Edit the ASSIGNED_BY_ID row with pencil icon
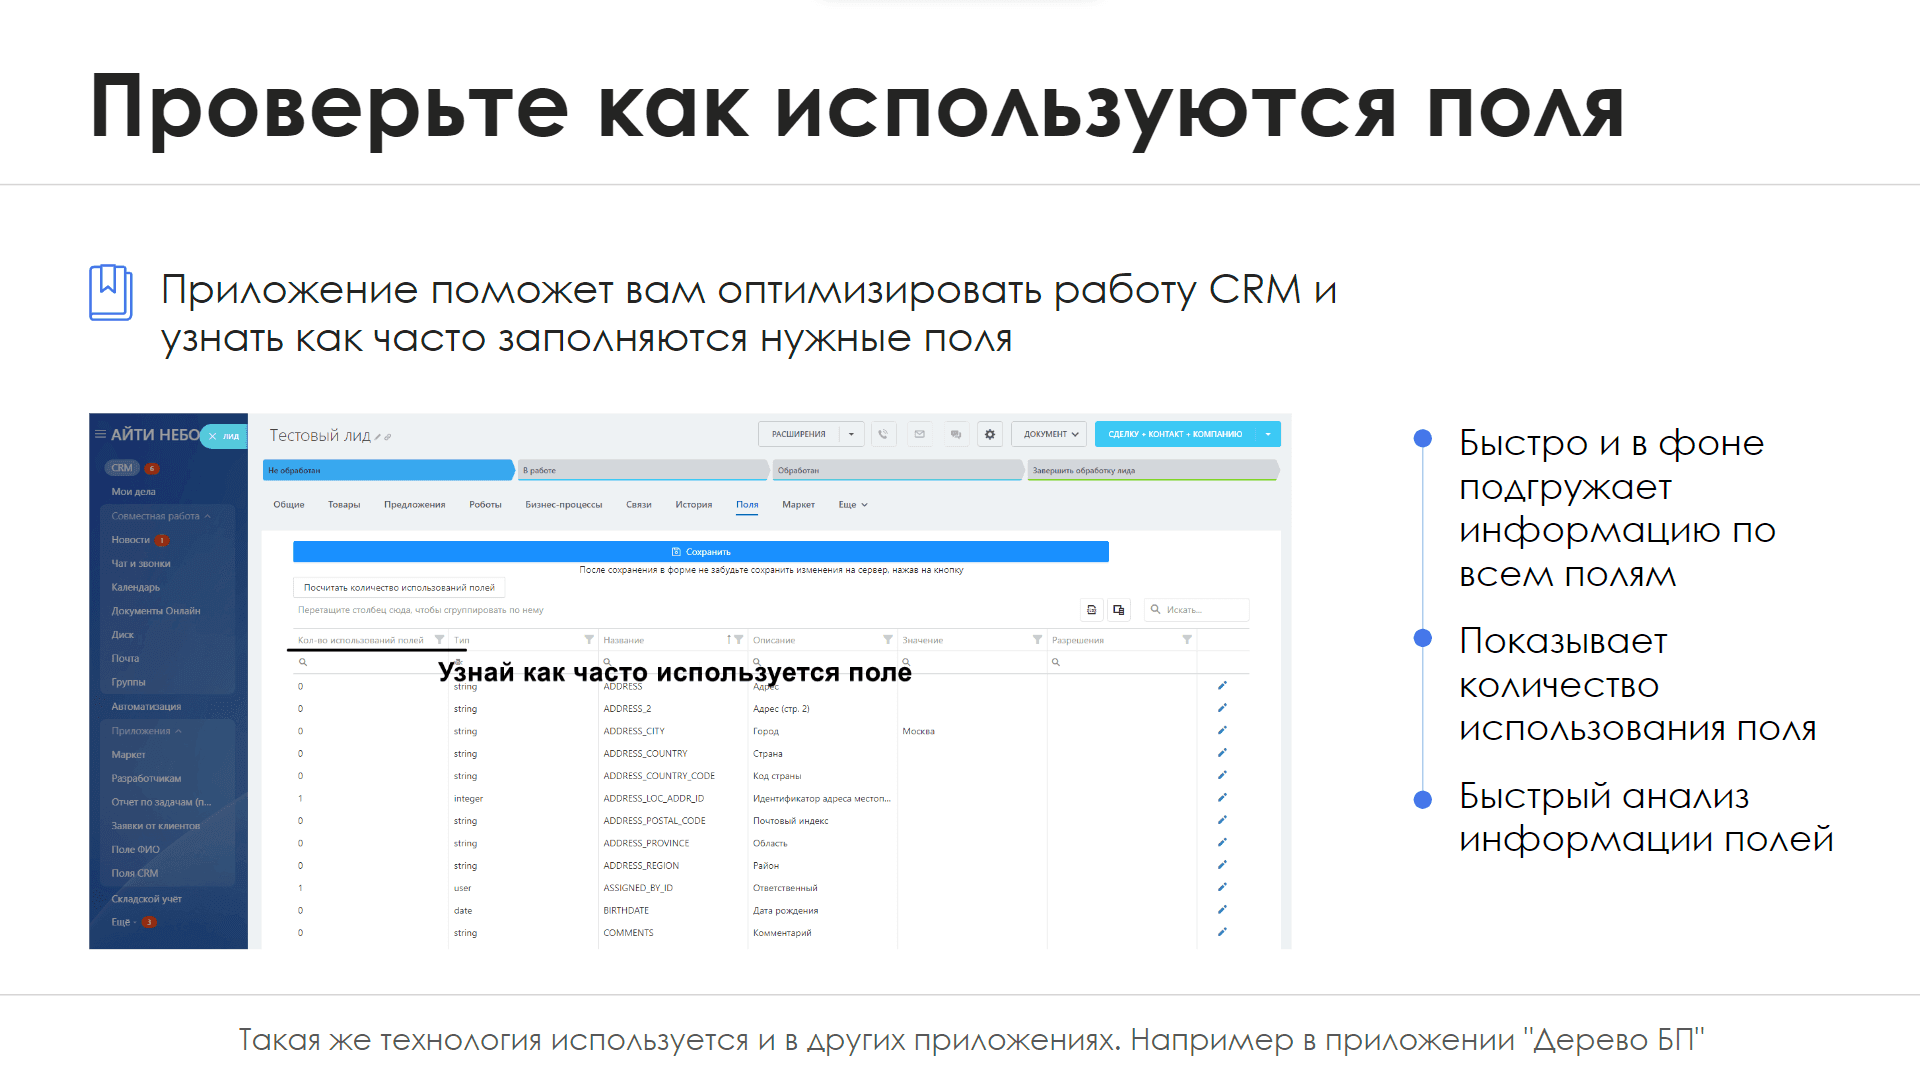Viewport: 1920px width, 1080px height. click(x=1222, y=888)
